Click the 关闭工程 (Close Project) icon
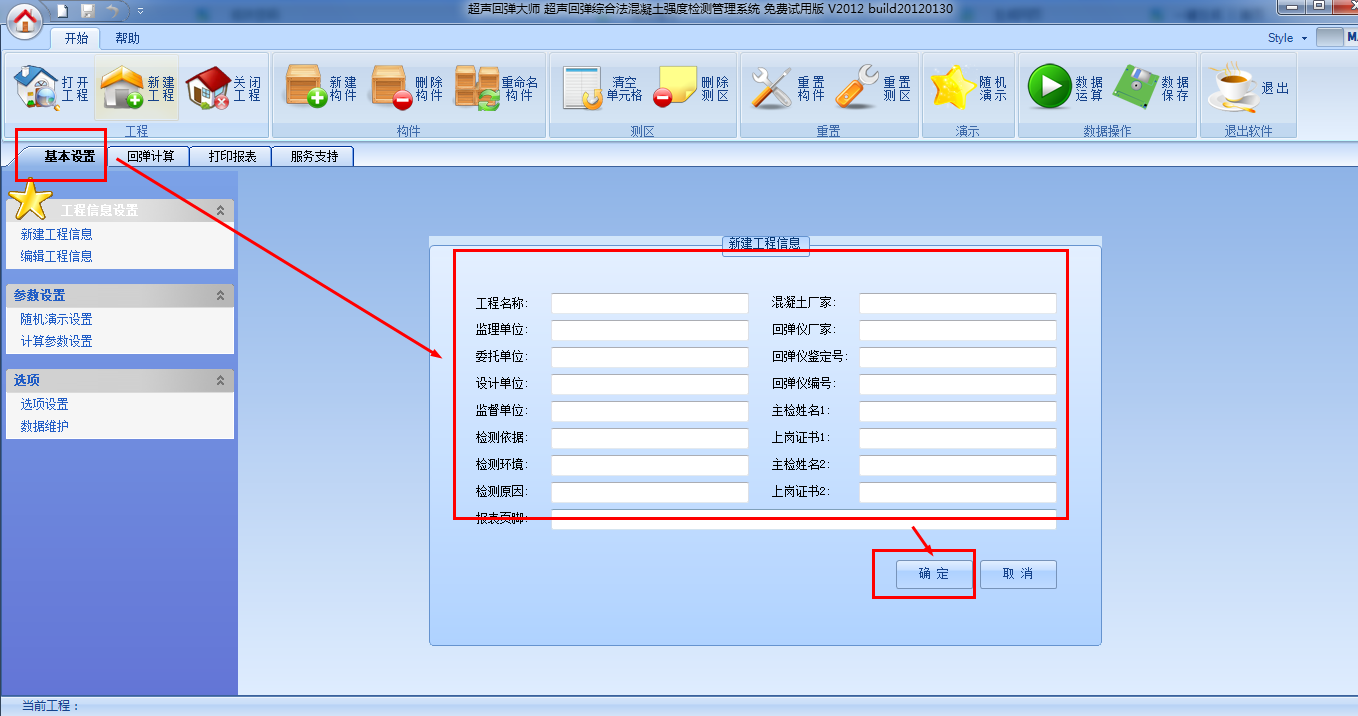The image size is (1358, 716). coord(208,88)
